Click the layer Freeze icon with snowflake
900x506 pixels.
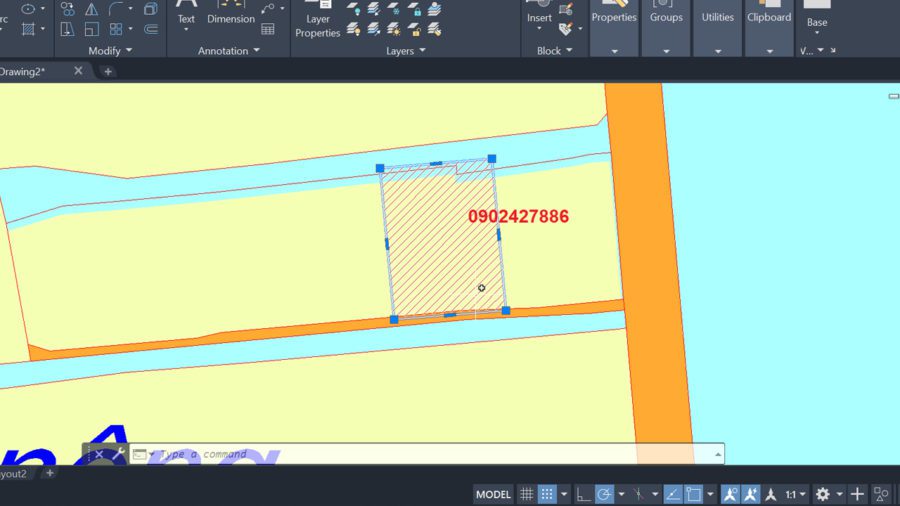click(x=394, y=9)
